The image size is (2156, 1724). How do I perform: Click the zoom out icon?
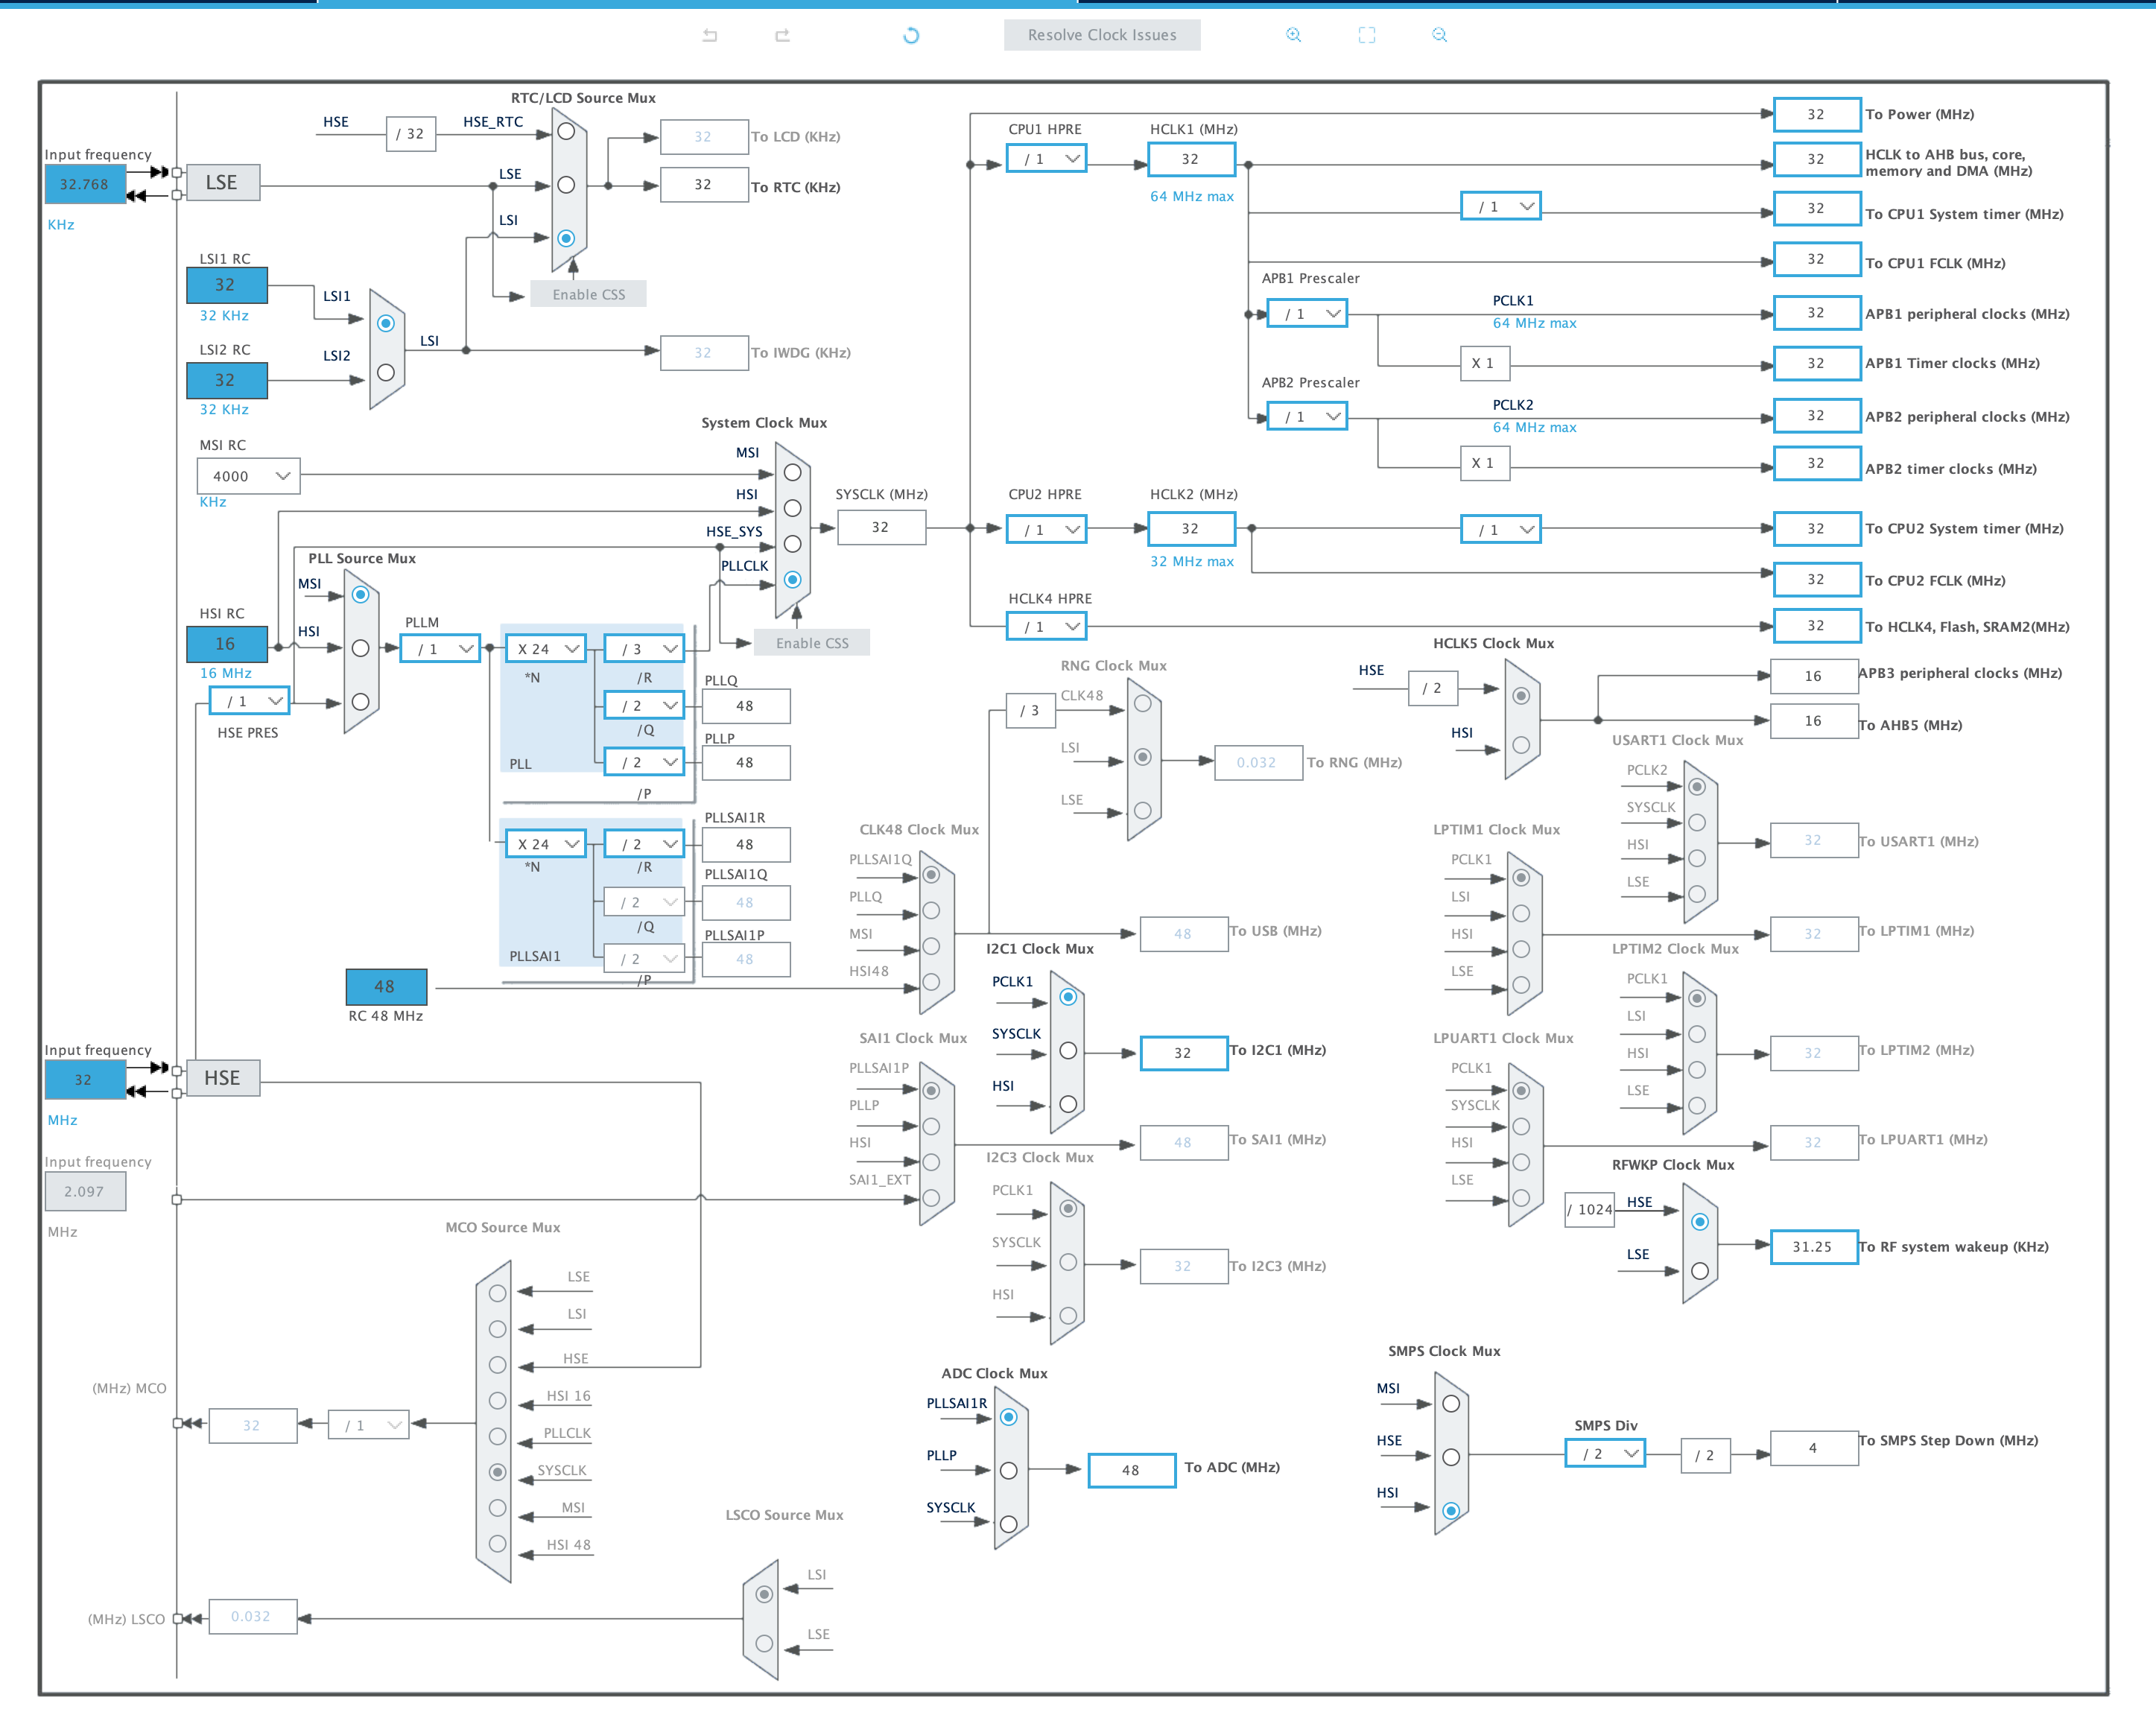[x=1440, y=35]
